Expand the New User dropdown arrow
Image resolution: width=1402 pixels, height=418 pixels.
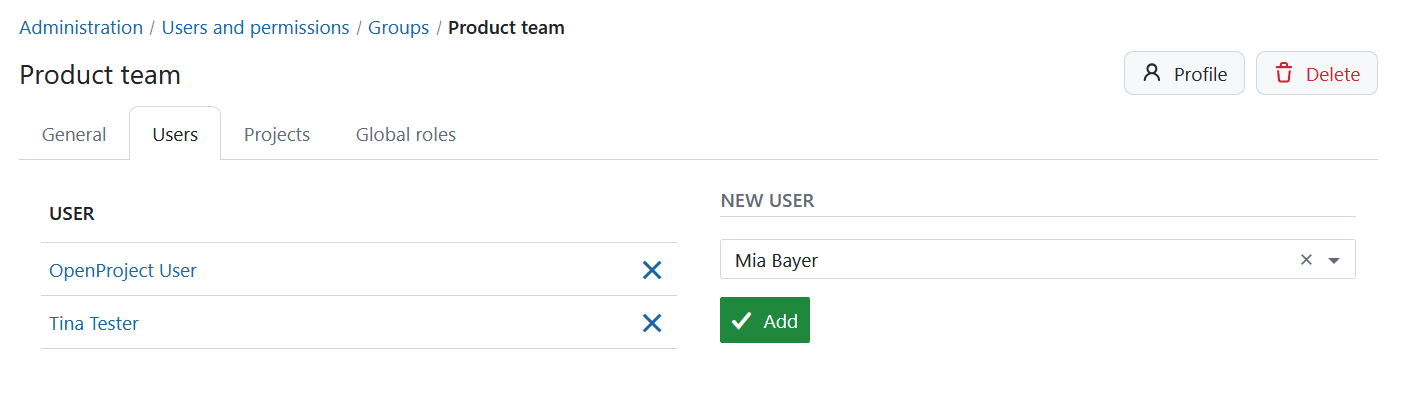[1333, 260]
